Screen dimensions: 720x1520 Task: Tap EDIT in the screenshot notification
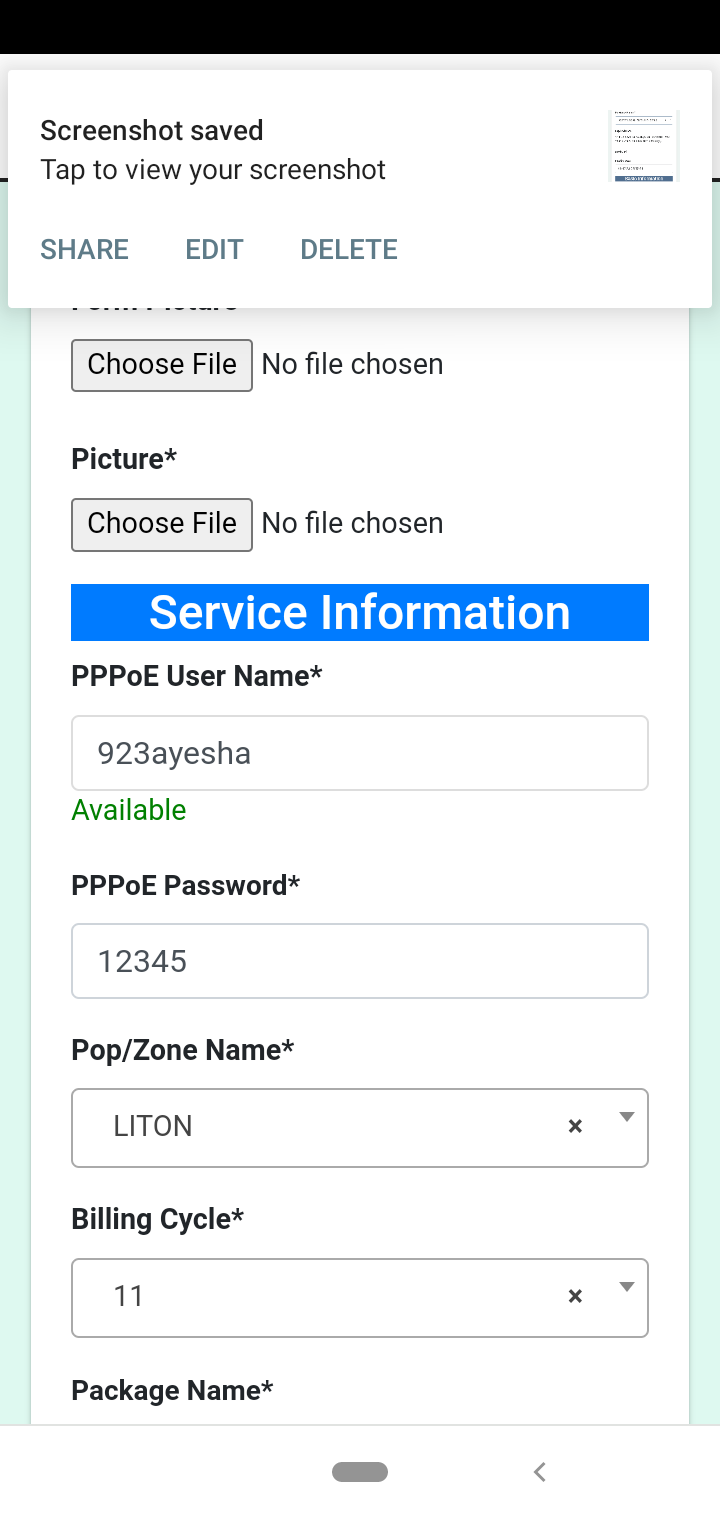click(214, 249)
